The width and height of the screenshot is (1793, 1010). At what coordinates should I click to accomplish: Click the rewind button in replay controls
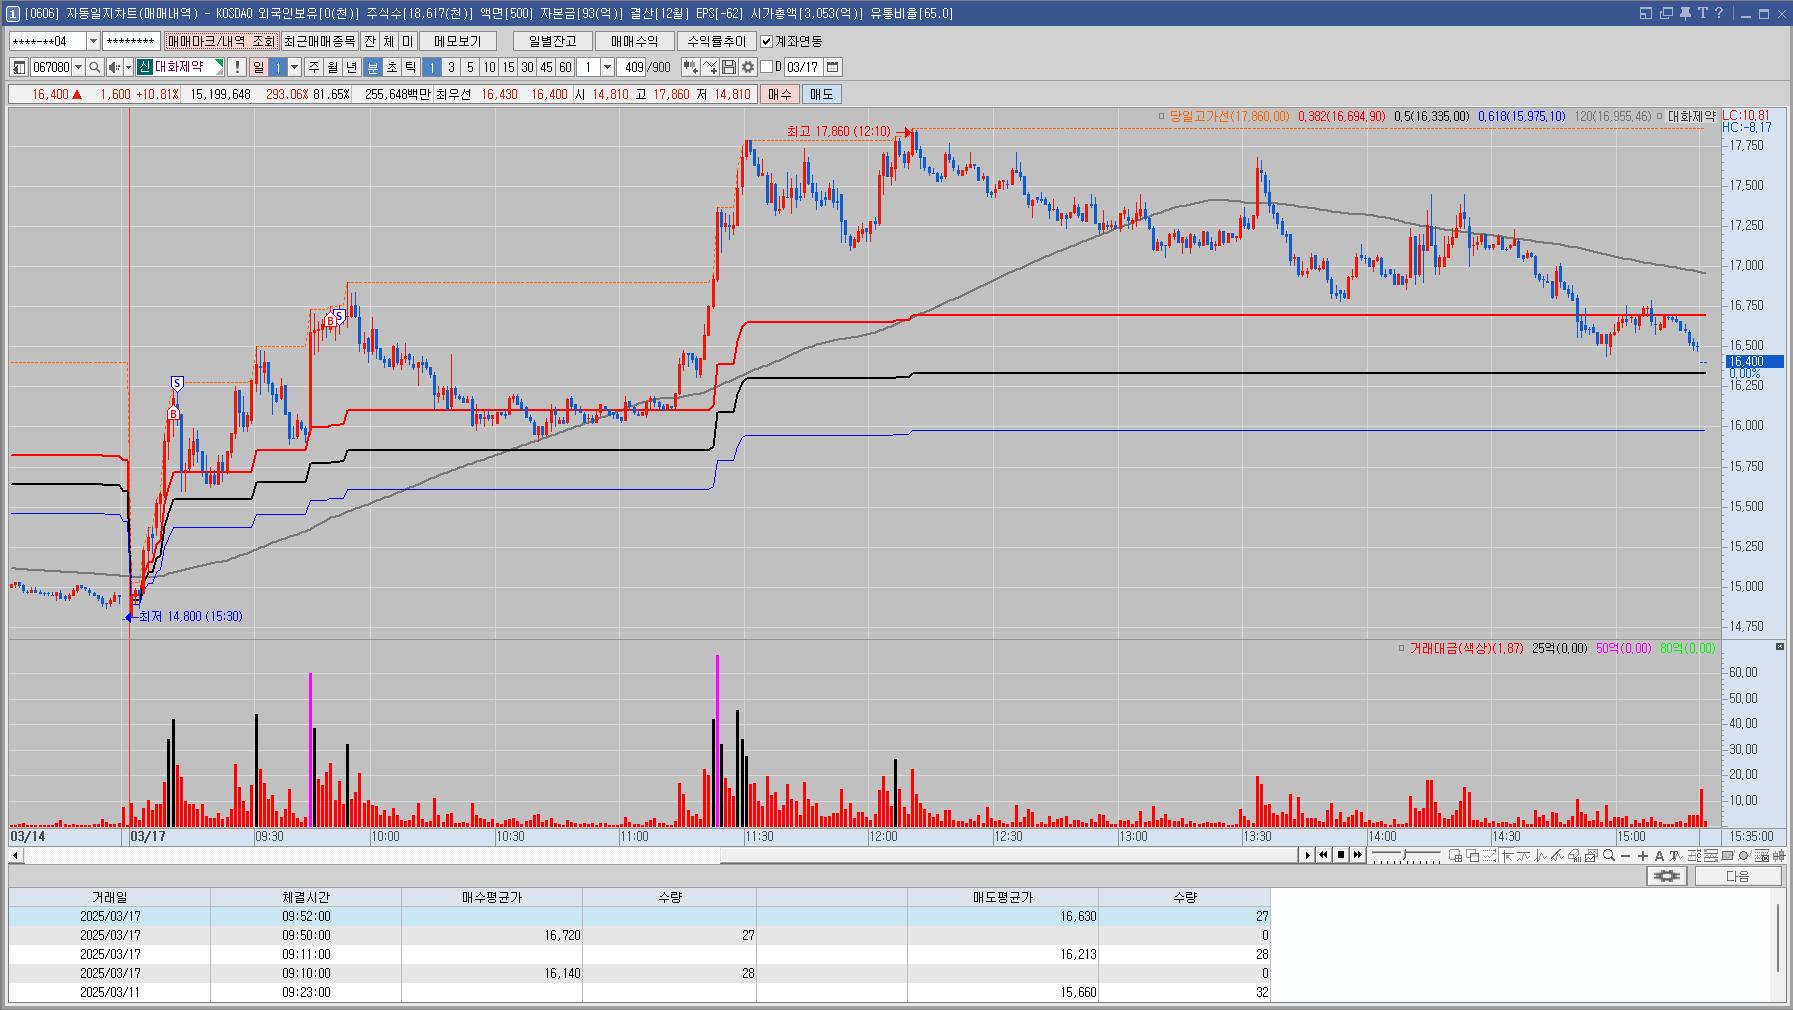[1323, 855]
